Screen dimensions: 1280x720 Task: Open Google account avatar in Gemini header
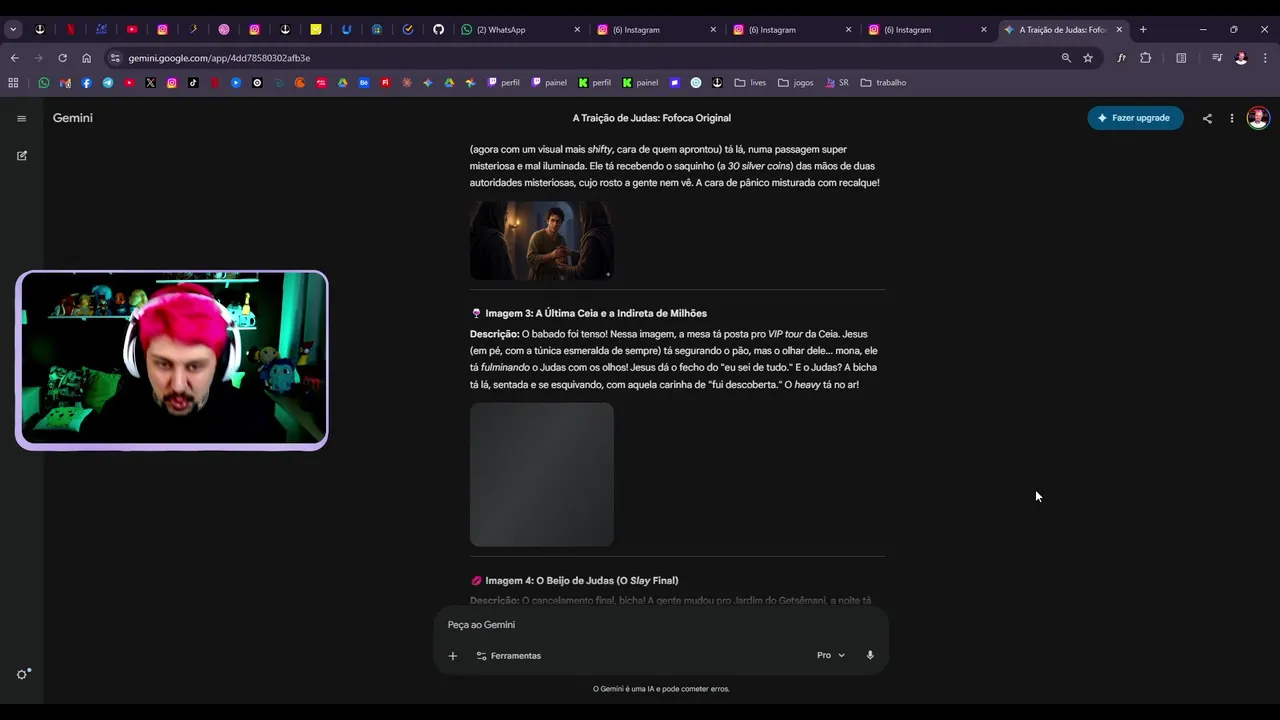tap(1258, 118)
